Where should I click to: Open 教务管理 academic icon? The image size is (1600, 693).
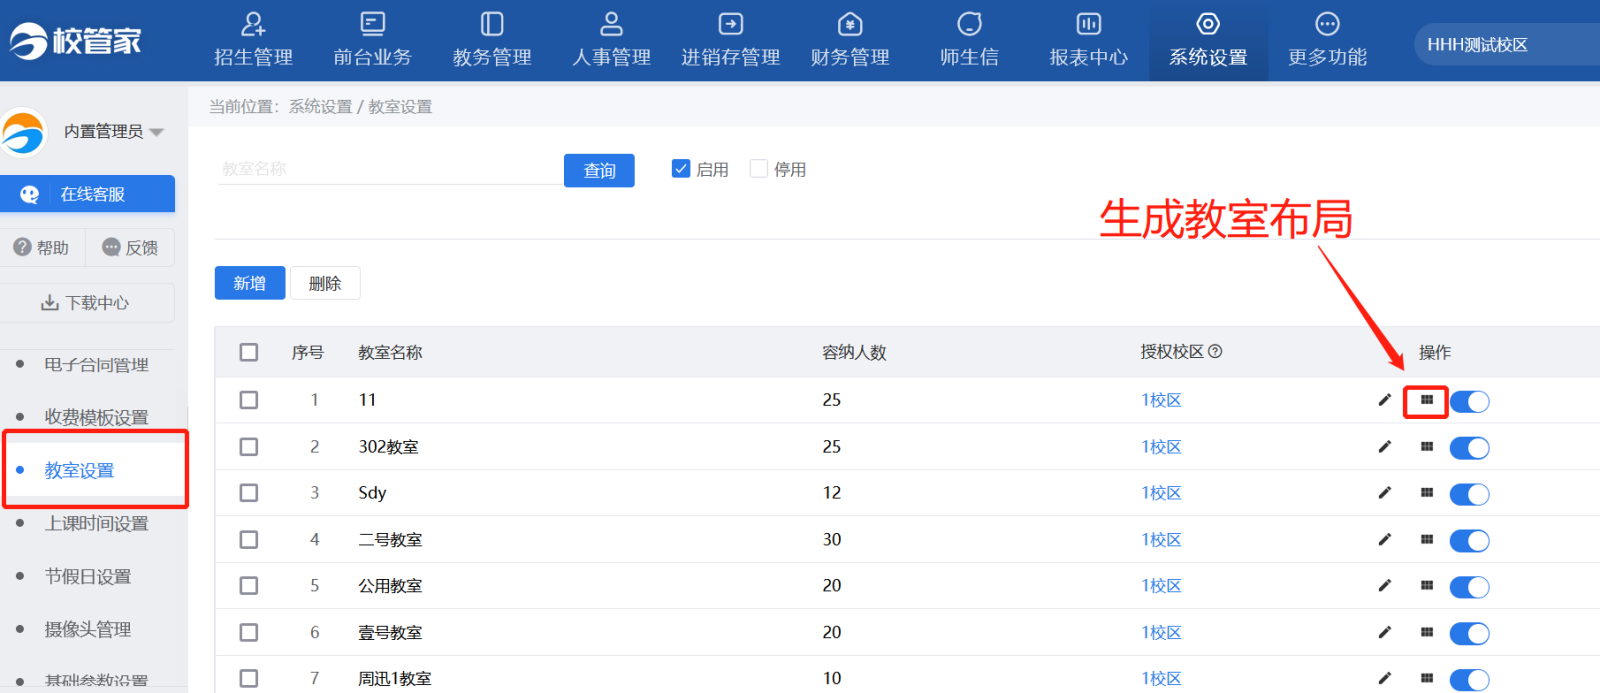coord(492,23)
